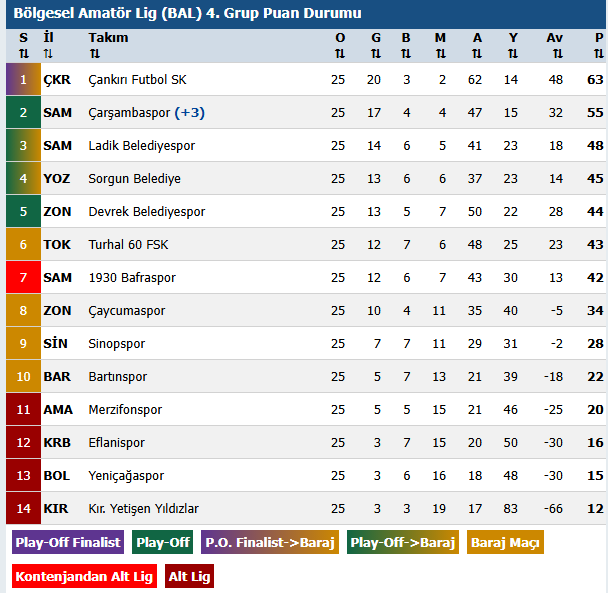Sort by city (İl) column arrows

(x=49, y=54)
